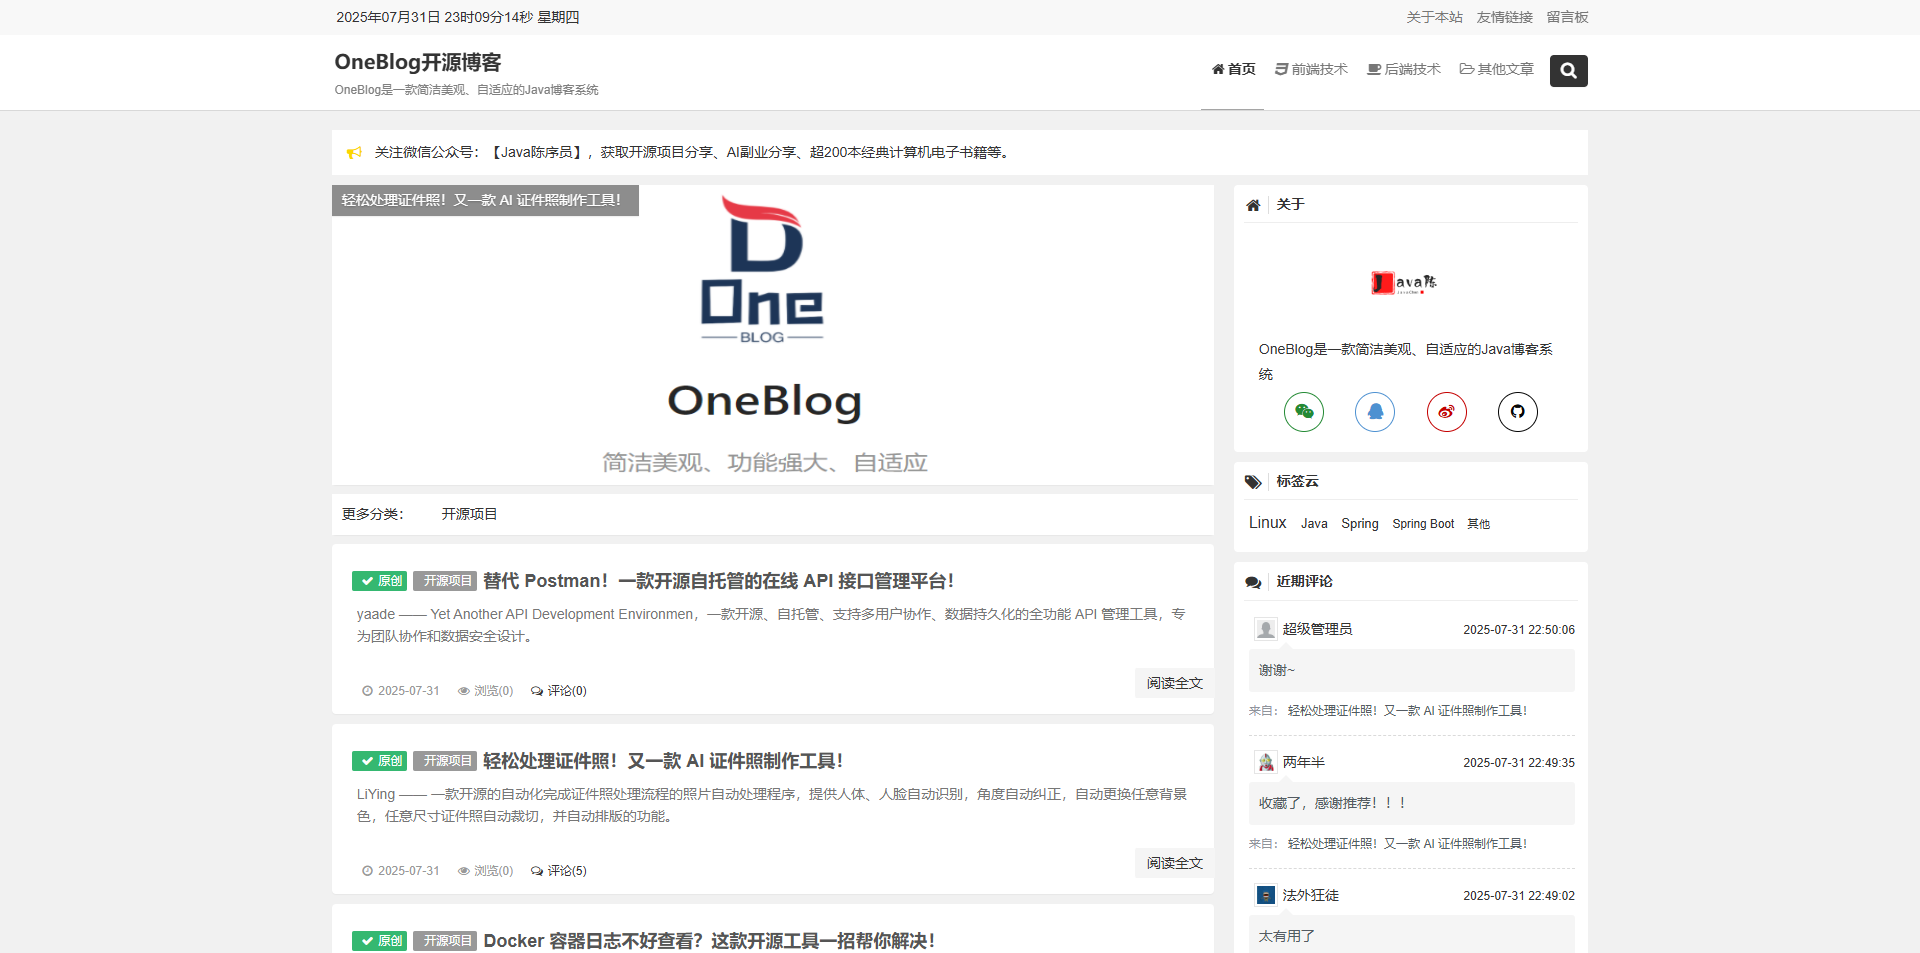Click 超级管理员 commenter name

coord(1317,629)
